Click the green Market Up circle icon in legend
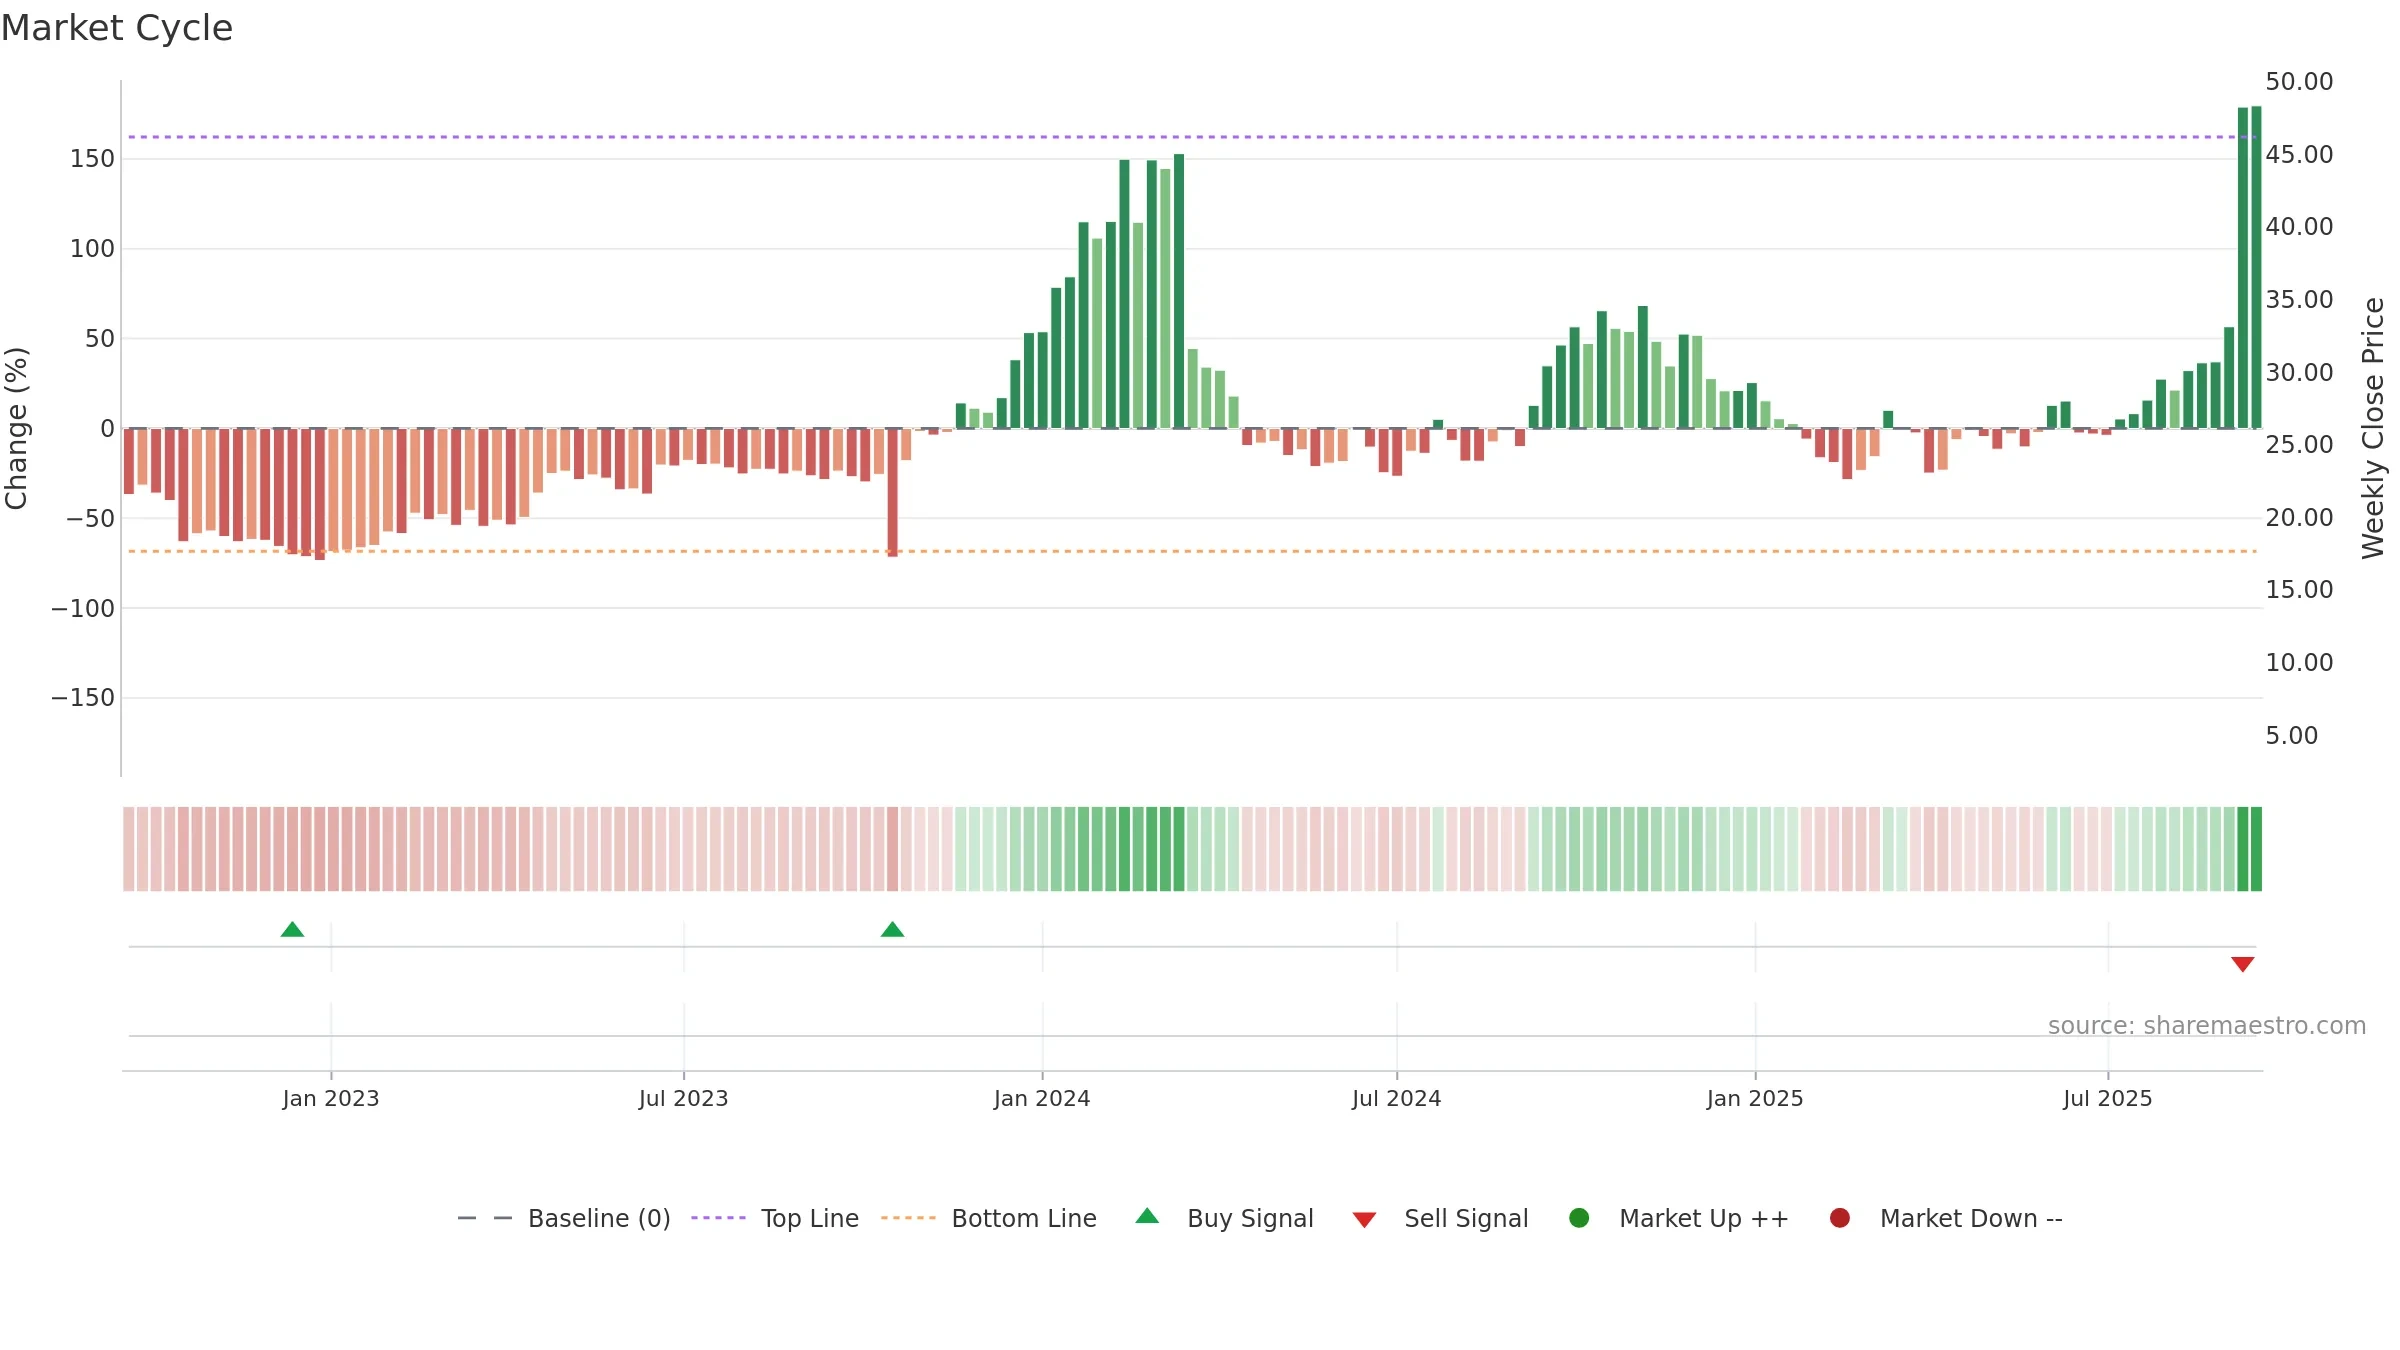This screenshot has height=1350, width=2400. click(1579, 1217)
